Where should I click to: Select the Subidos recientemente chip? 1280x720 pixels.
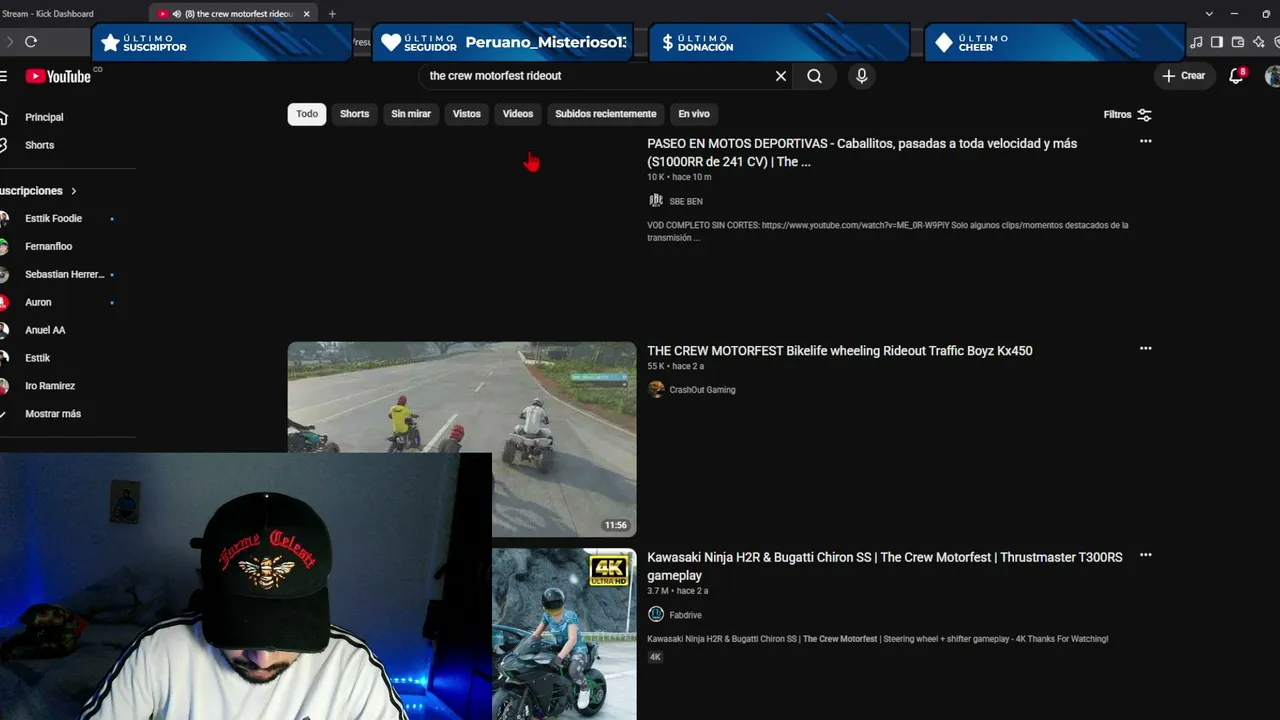pyautogui.click(x=606, y=114)
